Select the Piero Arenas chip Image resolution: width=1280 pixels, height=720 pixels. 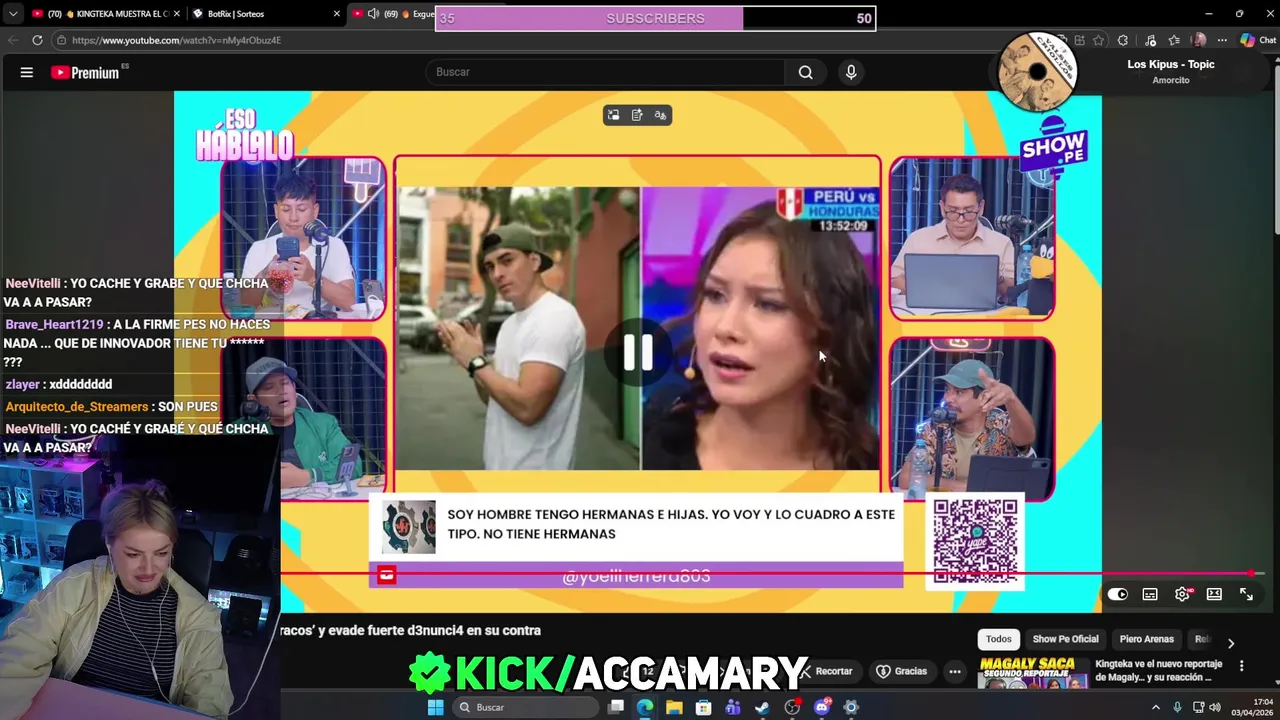coord(1146,639)
